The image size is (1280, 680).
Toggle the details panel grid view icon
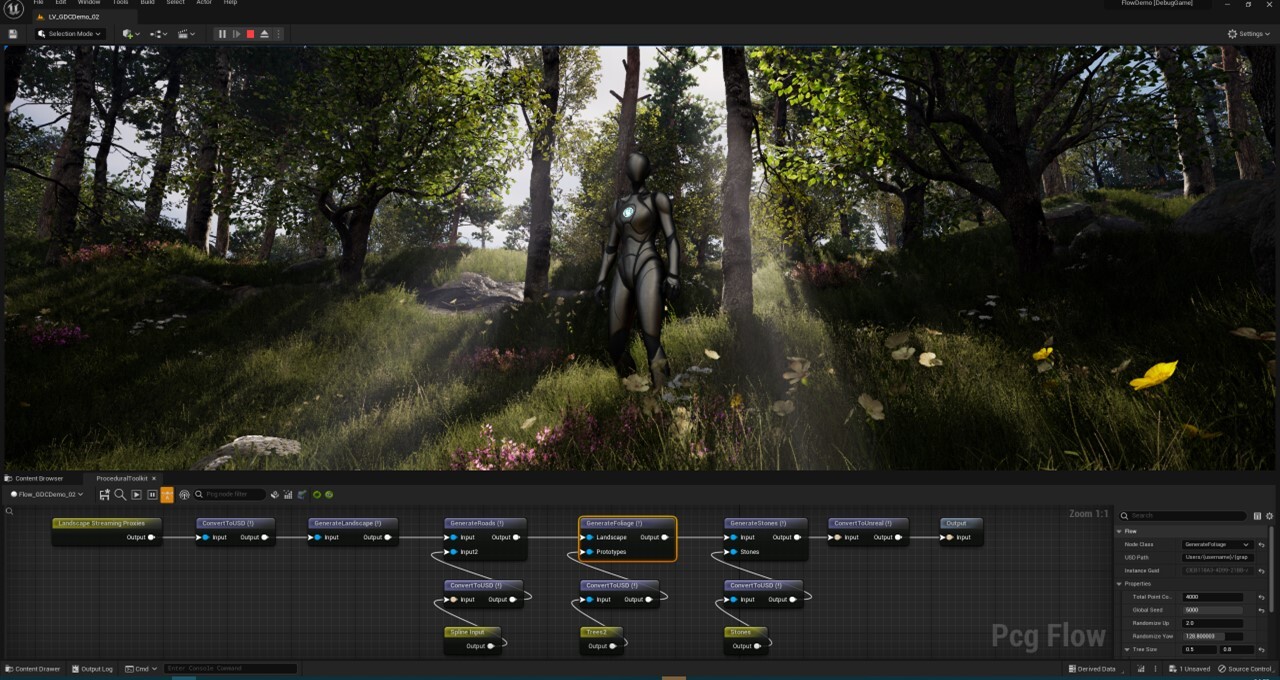tap(1257, 516)
